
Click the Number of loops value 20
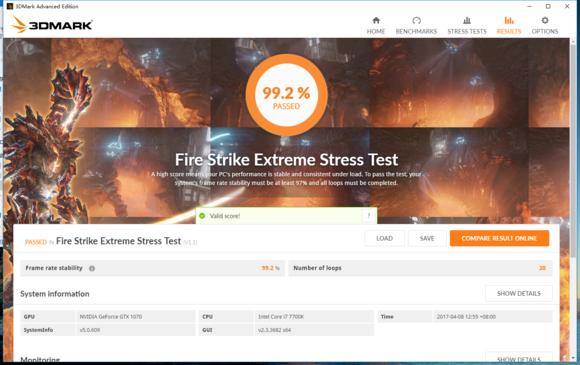(542, 268)
